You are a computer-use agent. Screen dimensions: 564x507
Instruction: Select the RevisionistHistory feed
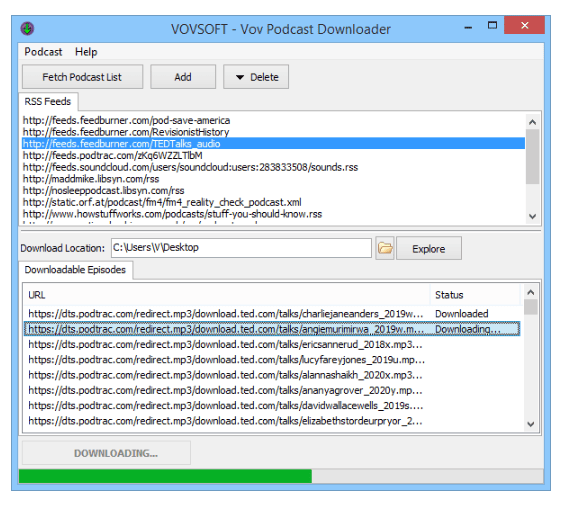(x=273, y=132)
